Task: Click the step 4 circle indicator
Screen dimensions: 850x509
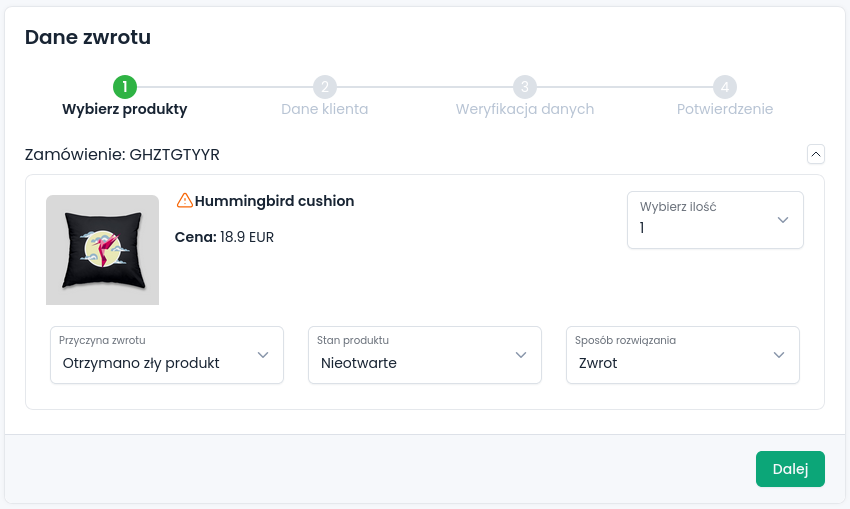Action: pos(725,87)
